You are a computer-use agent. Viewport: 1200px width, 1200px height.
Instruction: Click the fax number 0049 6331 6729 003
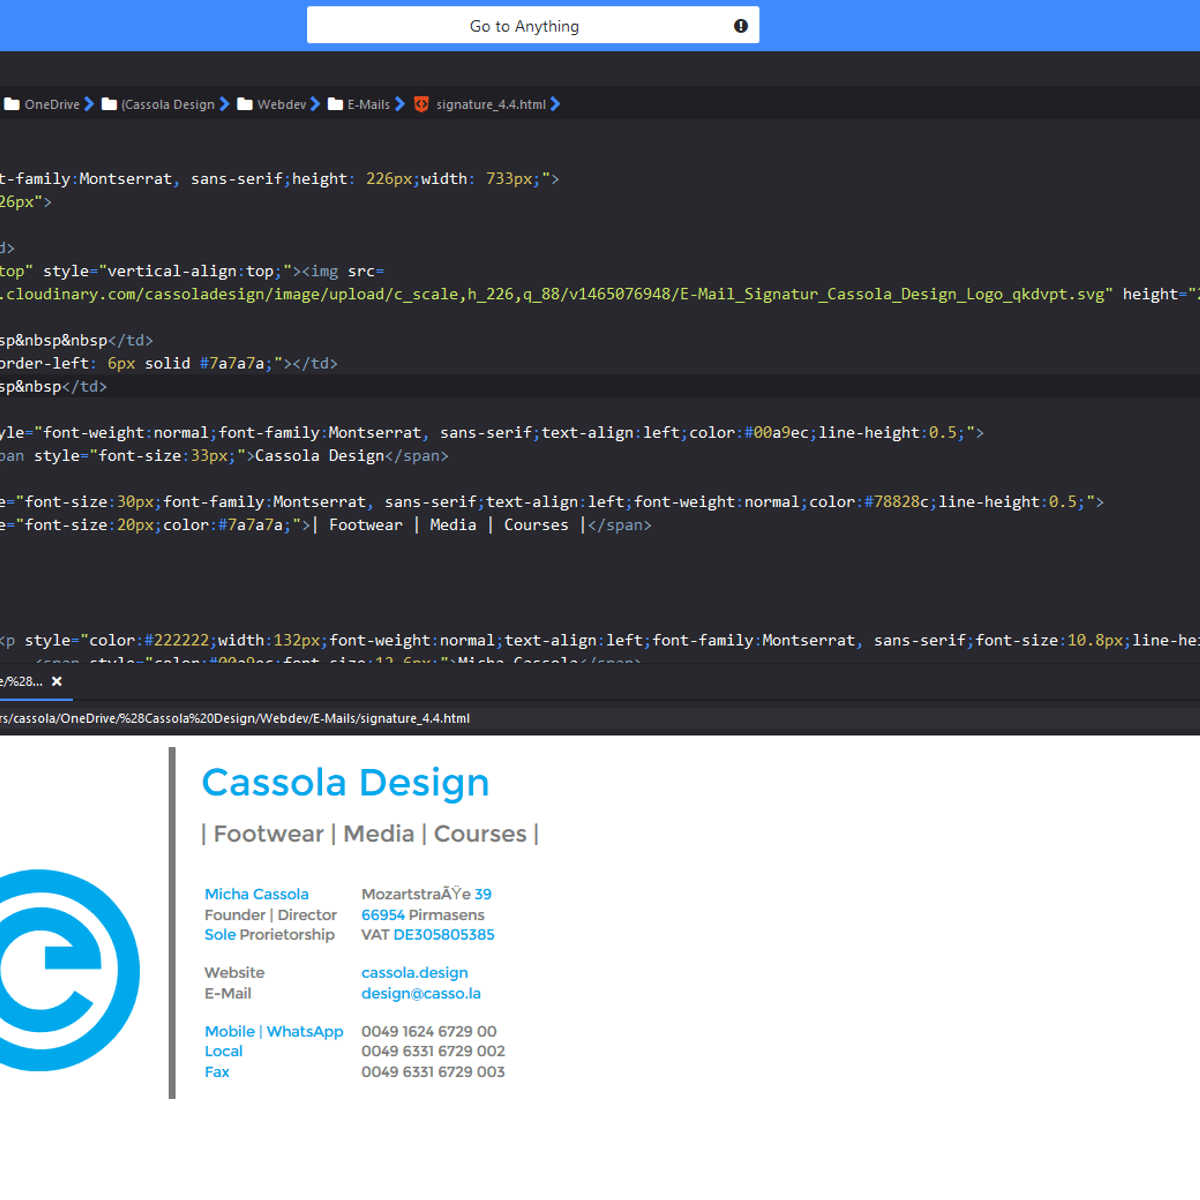click(433, 1071)
